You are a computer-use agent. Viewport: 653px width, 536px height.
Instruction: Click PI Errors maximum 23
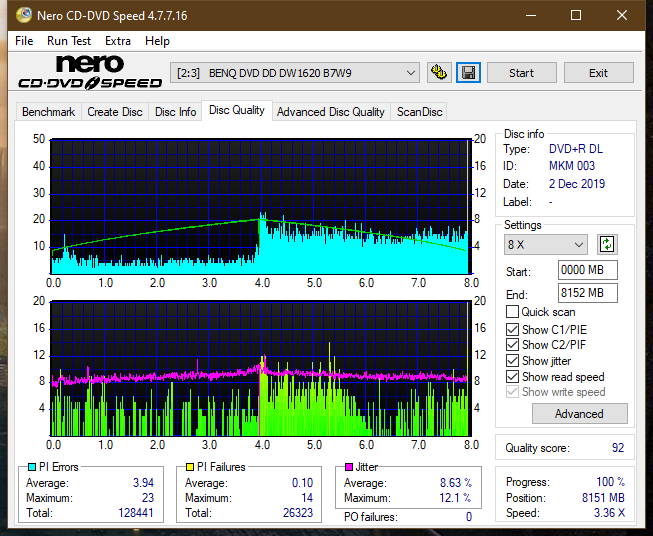point(148,498)
